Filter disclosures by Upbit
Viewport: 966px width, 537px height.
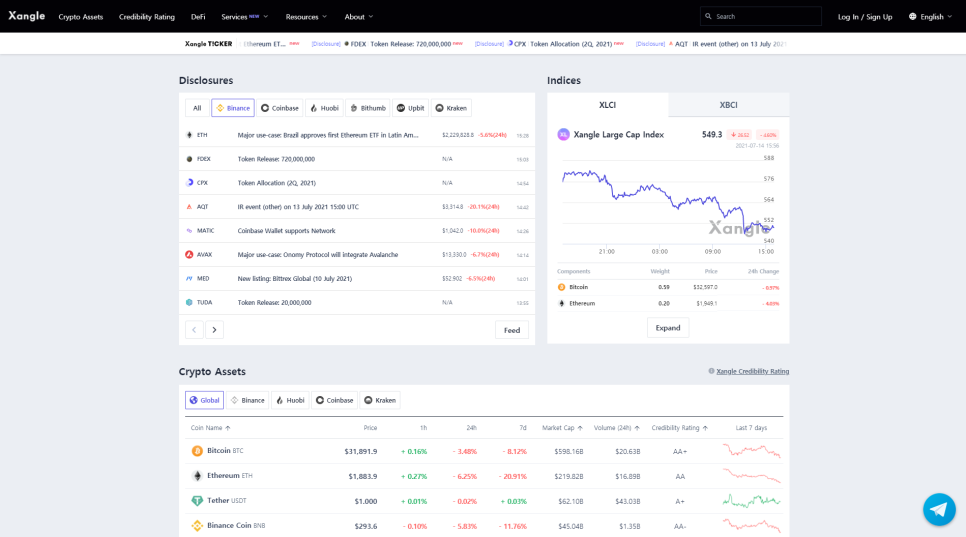[x=411, y=108]
